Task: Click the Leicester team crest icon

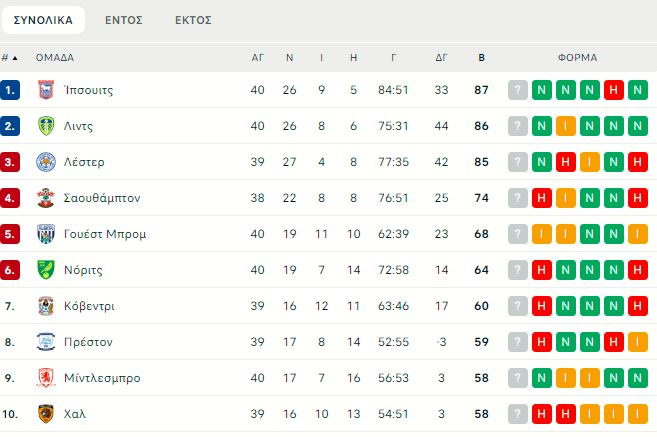Action: [x=45, y=162]
